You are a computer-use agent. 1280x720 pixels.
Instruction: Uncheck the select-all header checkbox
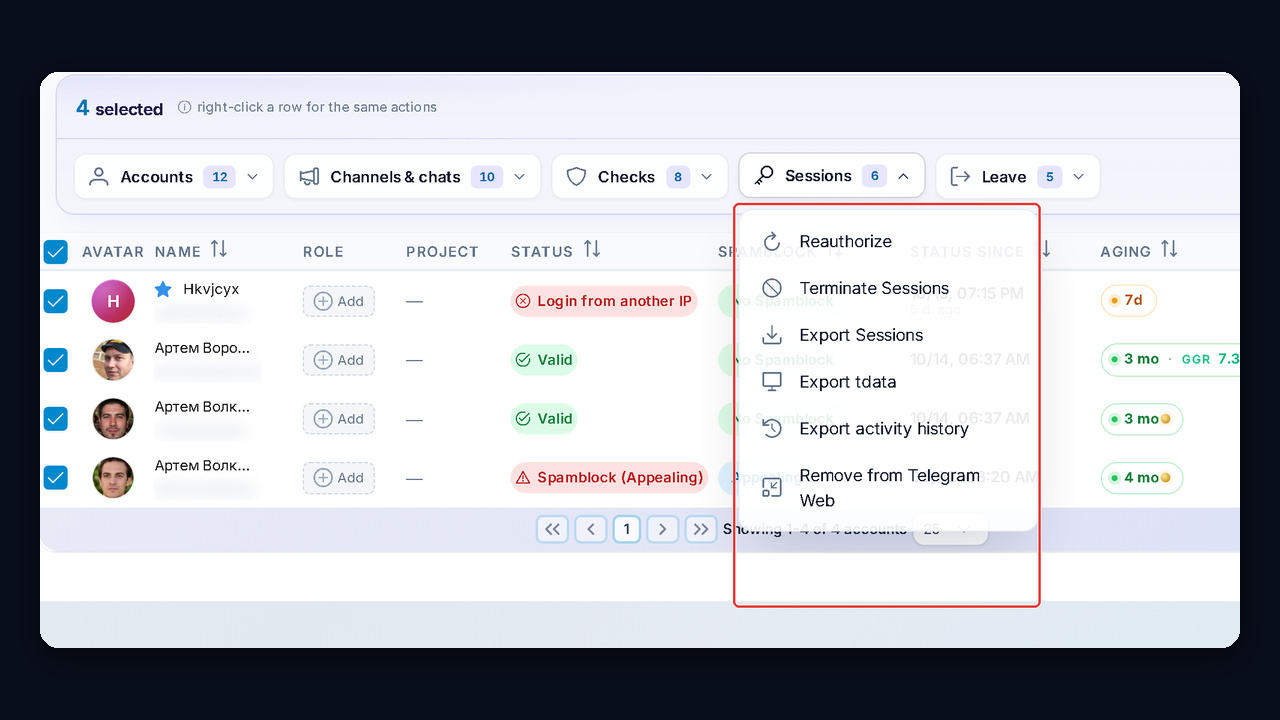(x=56, y=251)
